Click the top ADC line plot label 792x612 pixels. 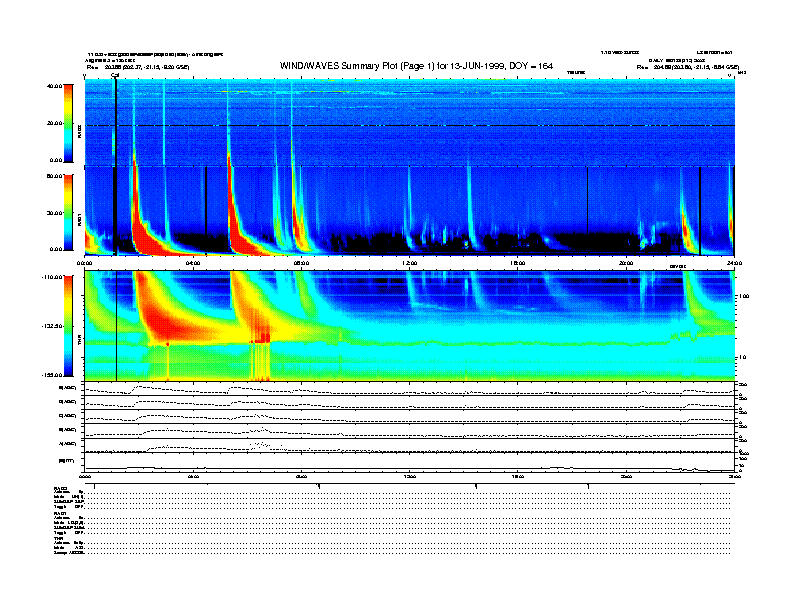[68, 388]
